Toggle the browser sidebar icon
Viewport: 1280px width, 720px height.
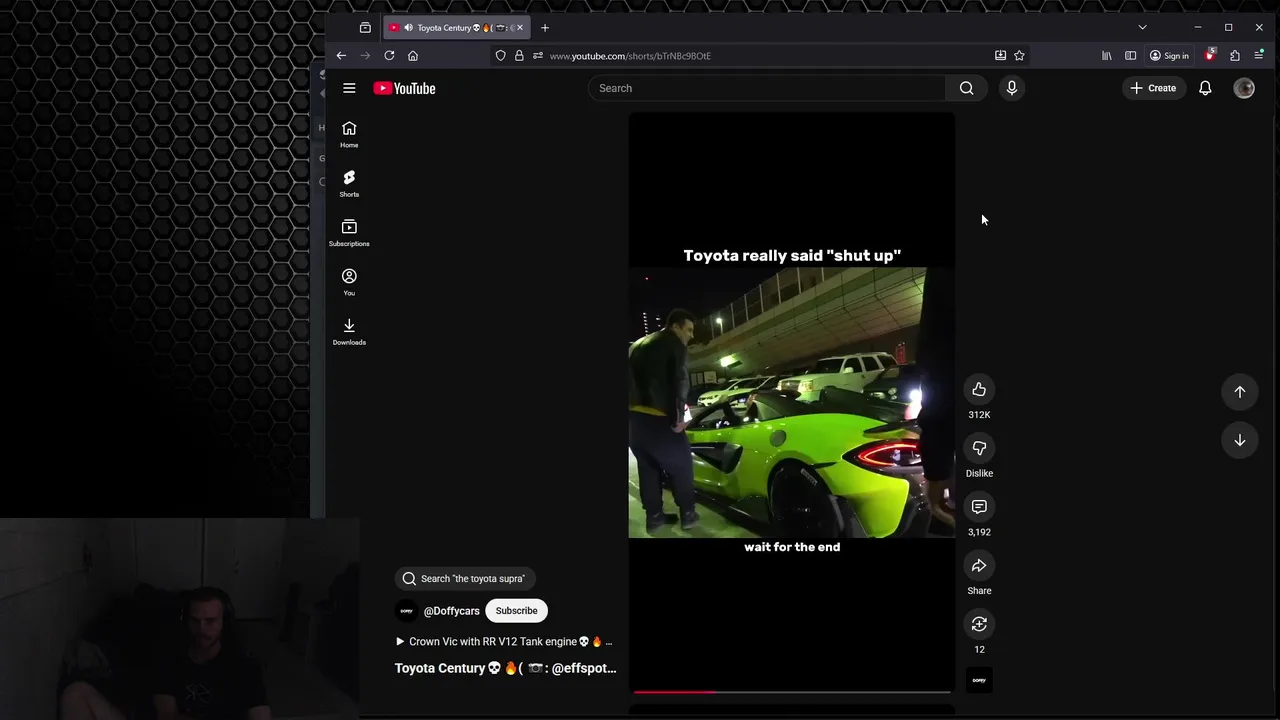point(1130,56)
